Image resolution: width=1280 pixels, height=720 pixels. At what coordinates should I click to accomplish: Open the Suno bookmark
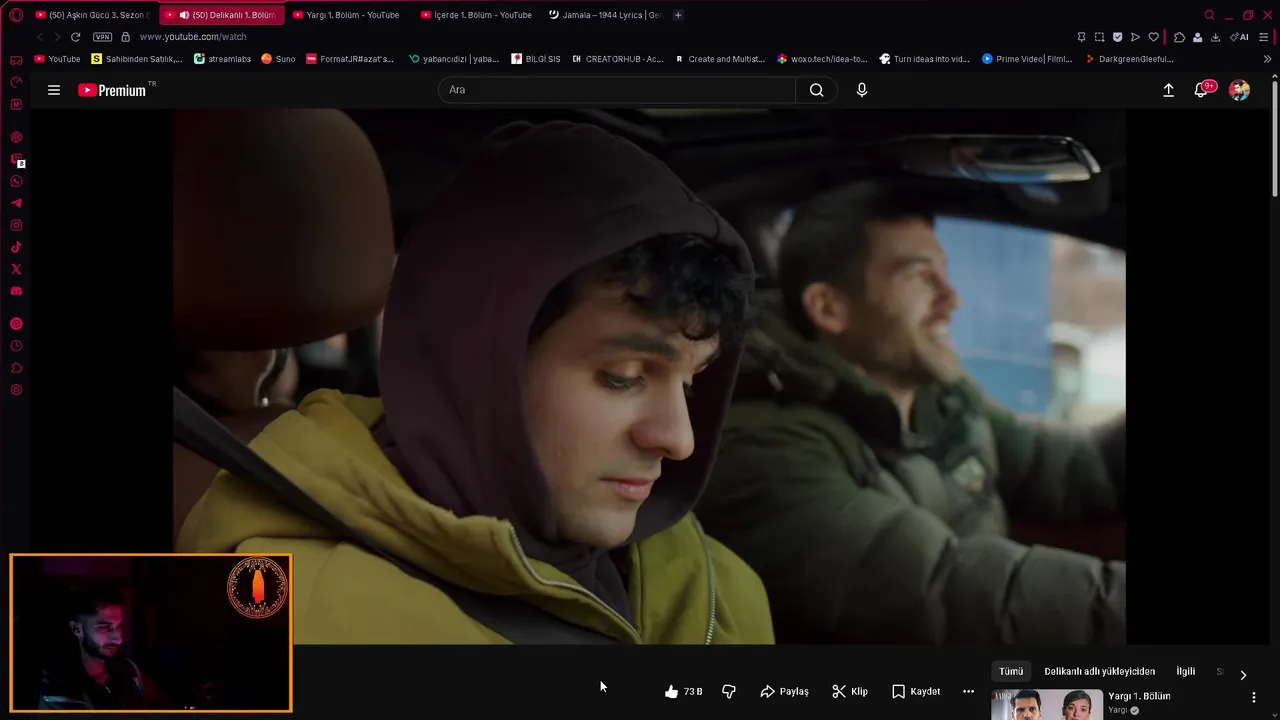(x=278, y=59)
